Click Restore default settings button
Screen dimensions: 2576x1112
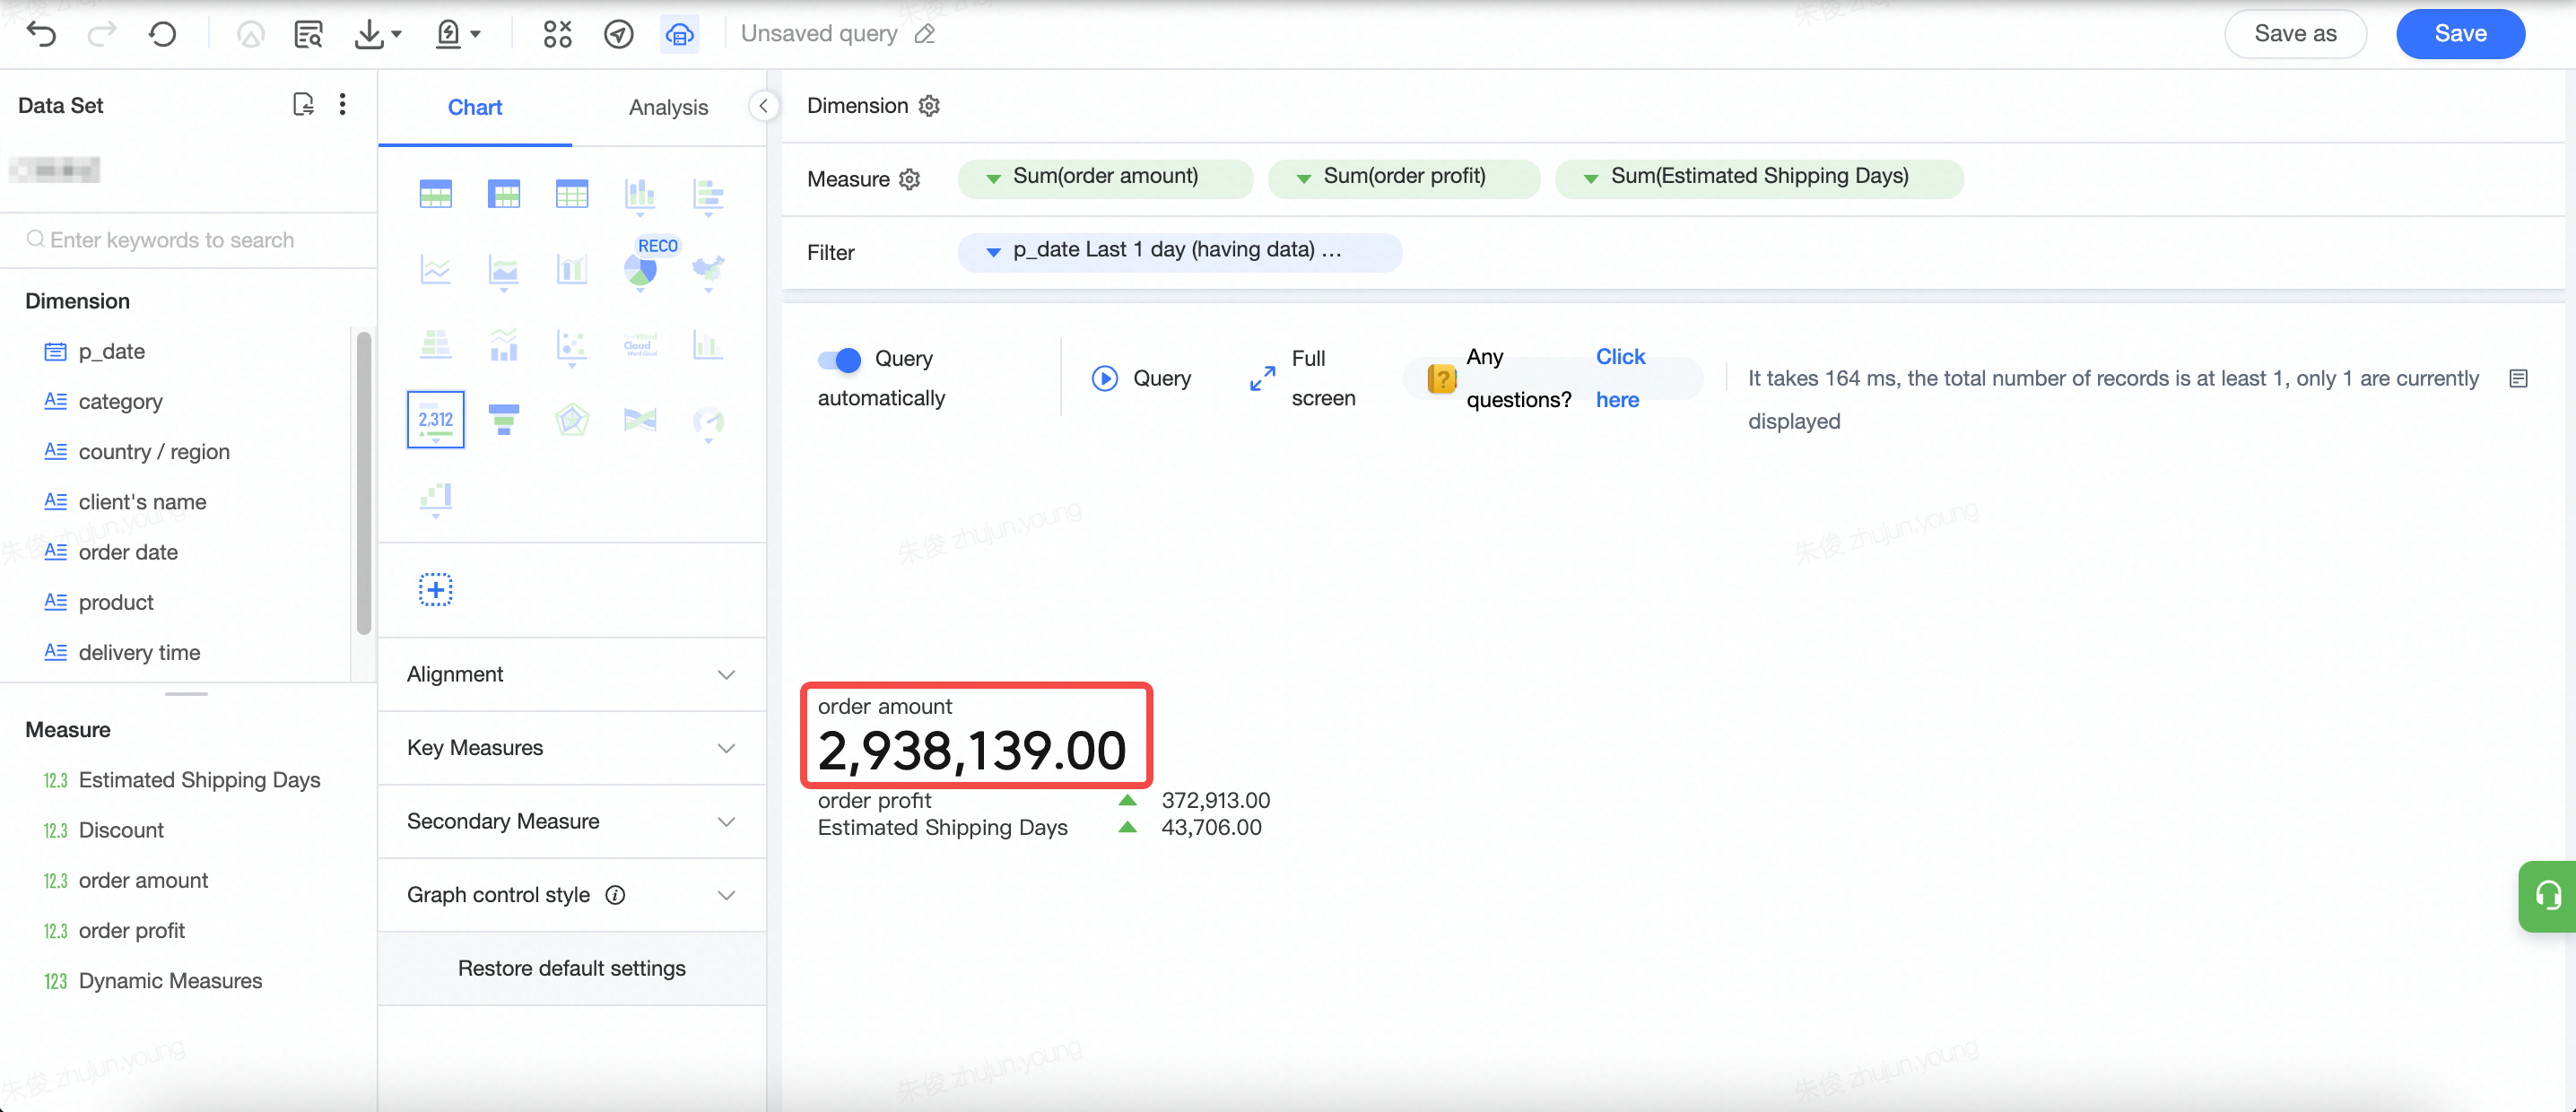click(571, 968)
